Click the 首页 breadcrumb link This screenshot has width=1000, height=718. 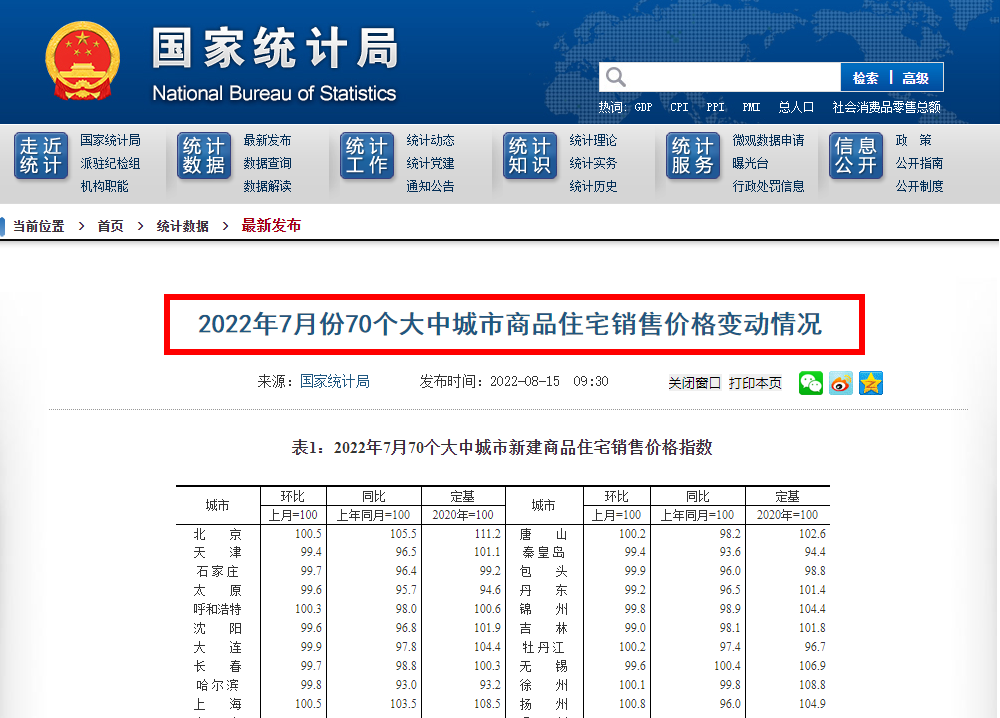click(110, 226)
